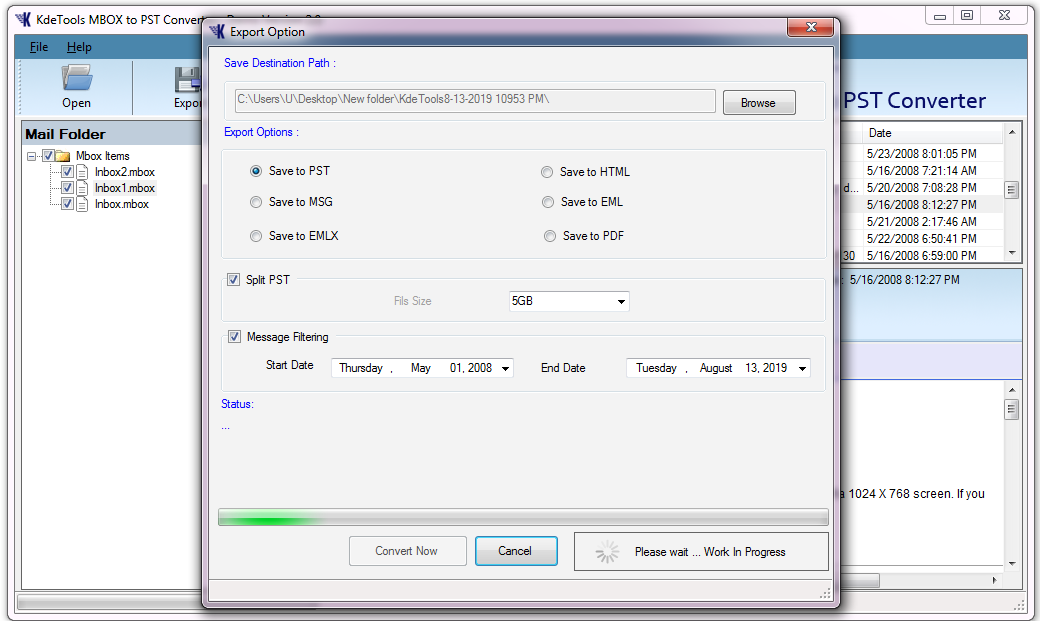Open the End Date calendar dropdown
This screenshot has height=624, width=1040.
pyautogui.click(x=802, y=369)
